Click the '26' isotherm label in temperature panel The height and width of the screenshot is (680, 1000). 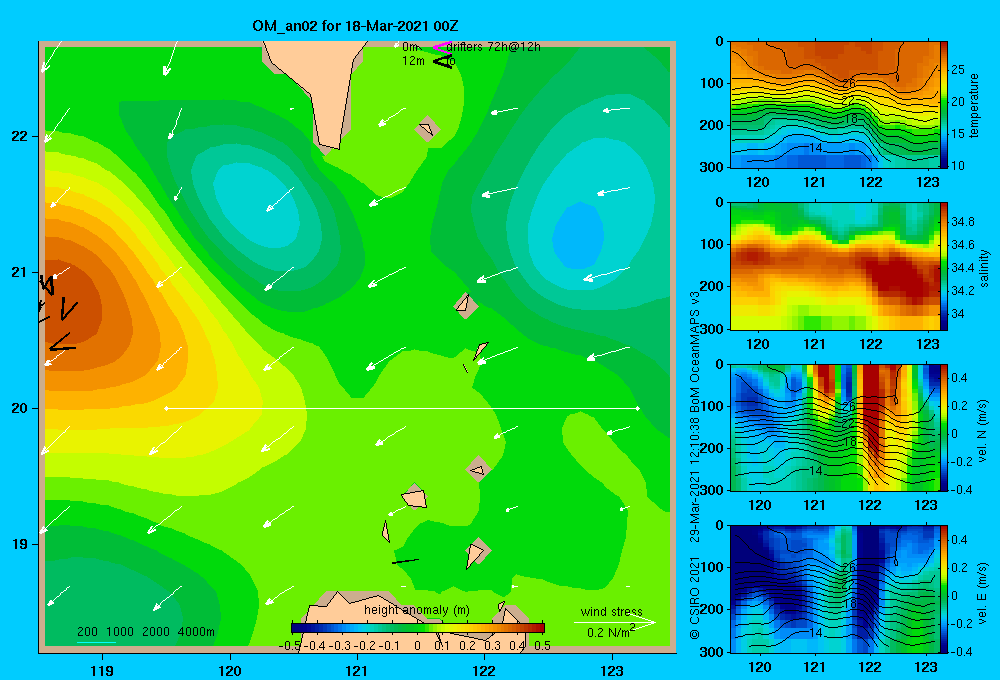[848, 84]
